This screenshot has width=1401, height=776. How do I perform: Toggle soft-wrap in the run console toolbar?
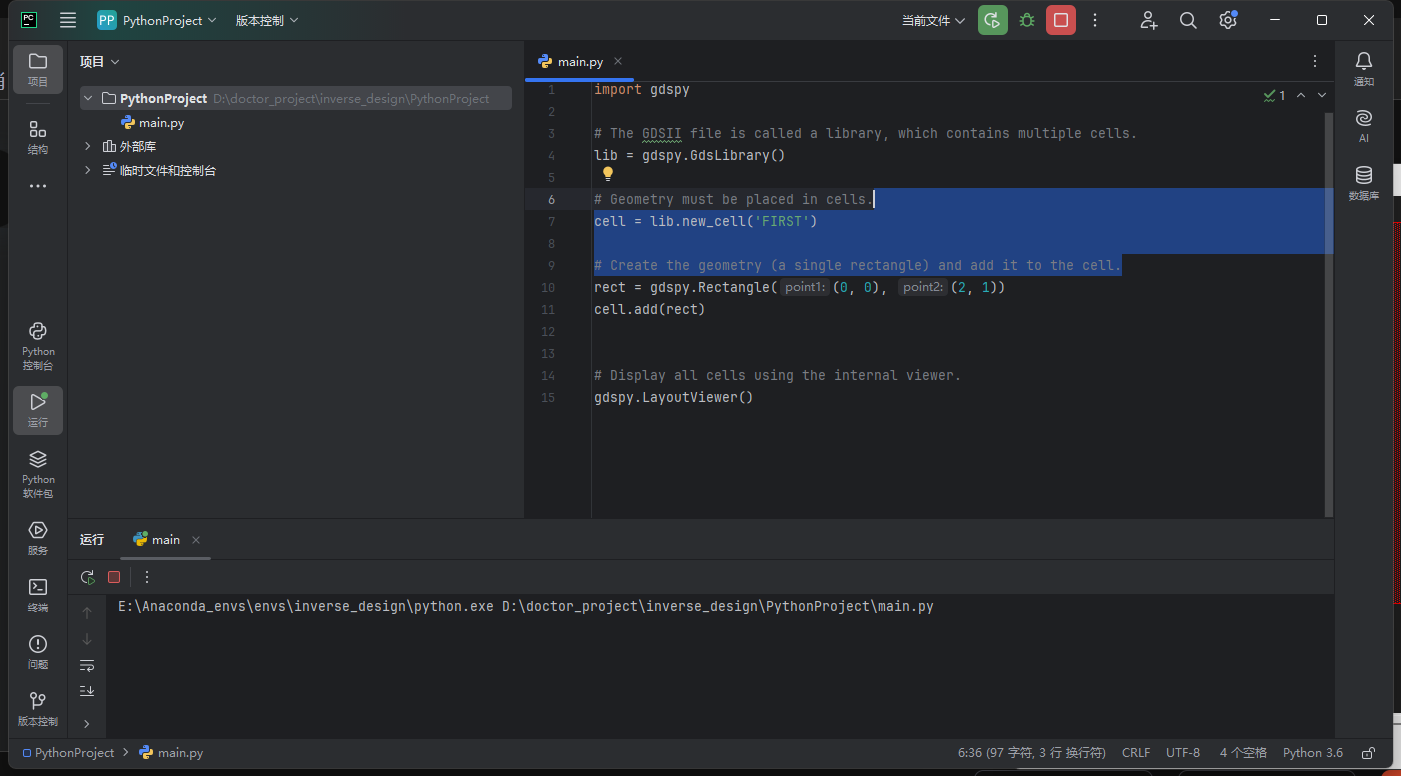pyautogui.click(x=87, y=665)
